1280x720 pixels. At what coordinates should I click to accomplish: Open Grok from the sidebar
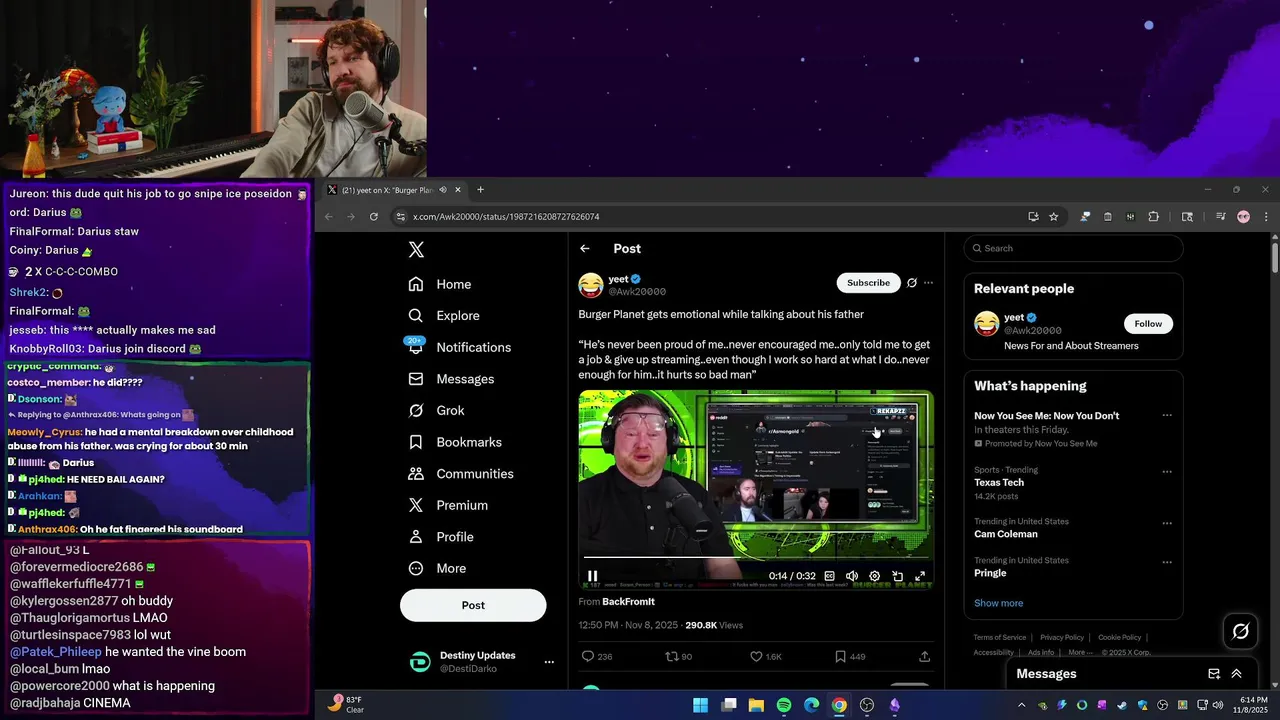point(436,410)
